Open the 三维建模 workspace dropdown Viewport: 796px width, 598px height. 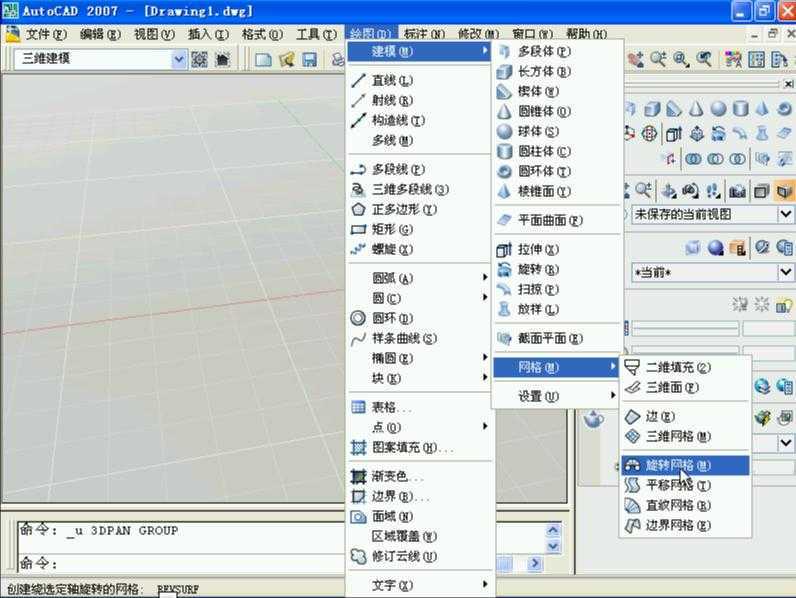(178, 59)
